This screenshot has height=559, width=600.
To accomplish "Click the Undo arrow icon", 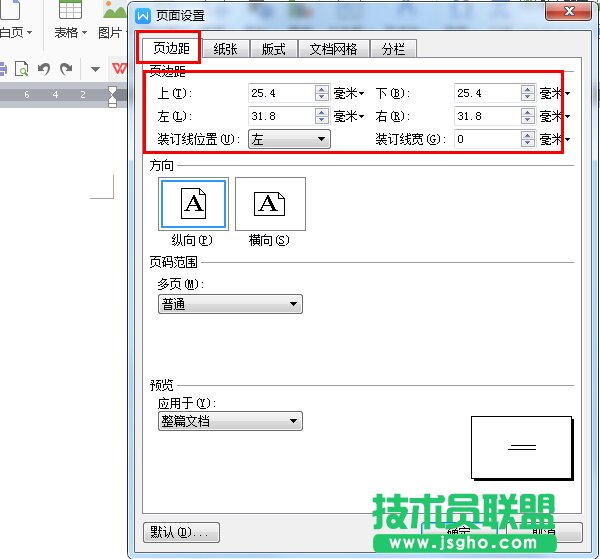I will pyautogui.click(x=44, y=69).
